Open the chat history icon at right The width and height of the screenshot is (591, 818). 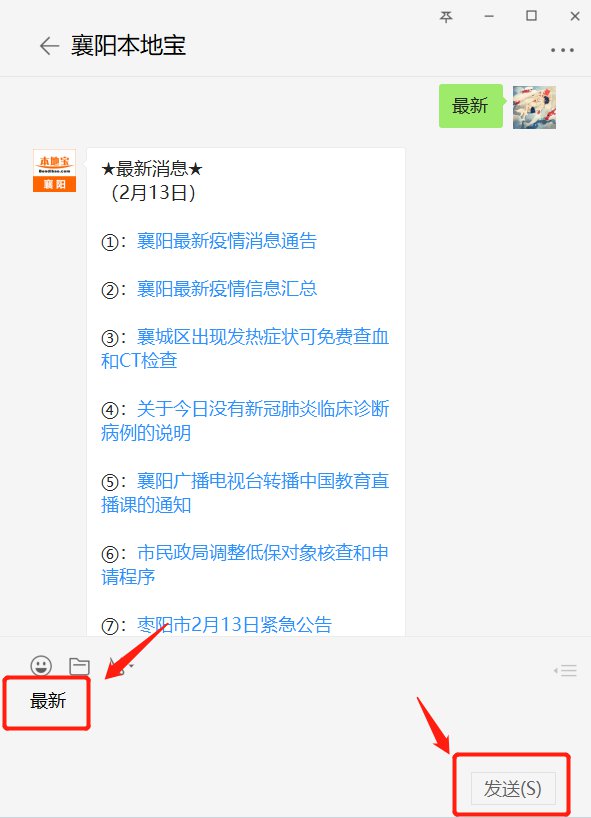pos(565,670)
